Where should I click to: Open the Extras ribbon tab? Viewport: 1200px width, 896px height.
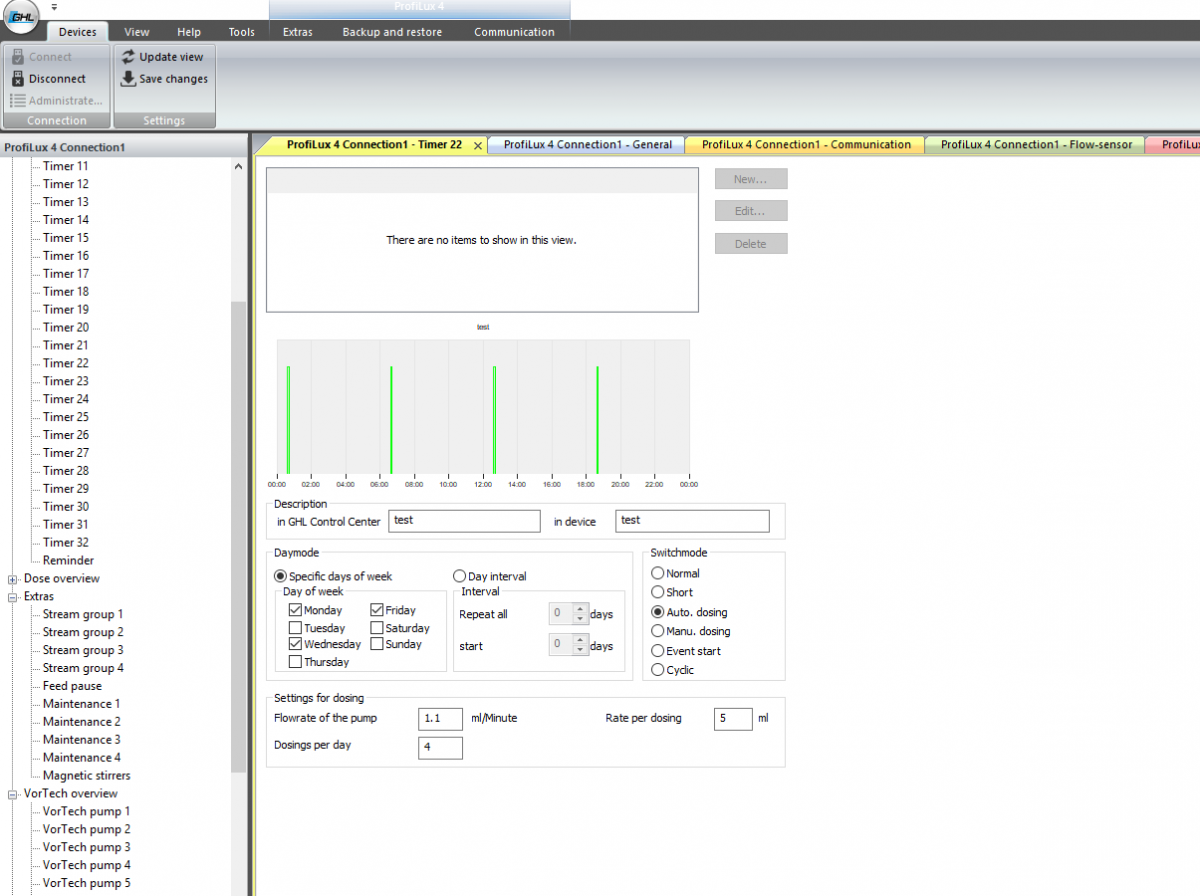point(298,32)
